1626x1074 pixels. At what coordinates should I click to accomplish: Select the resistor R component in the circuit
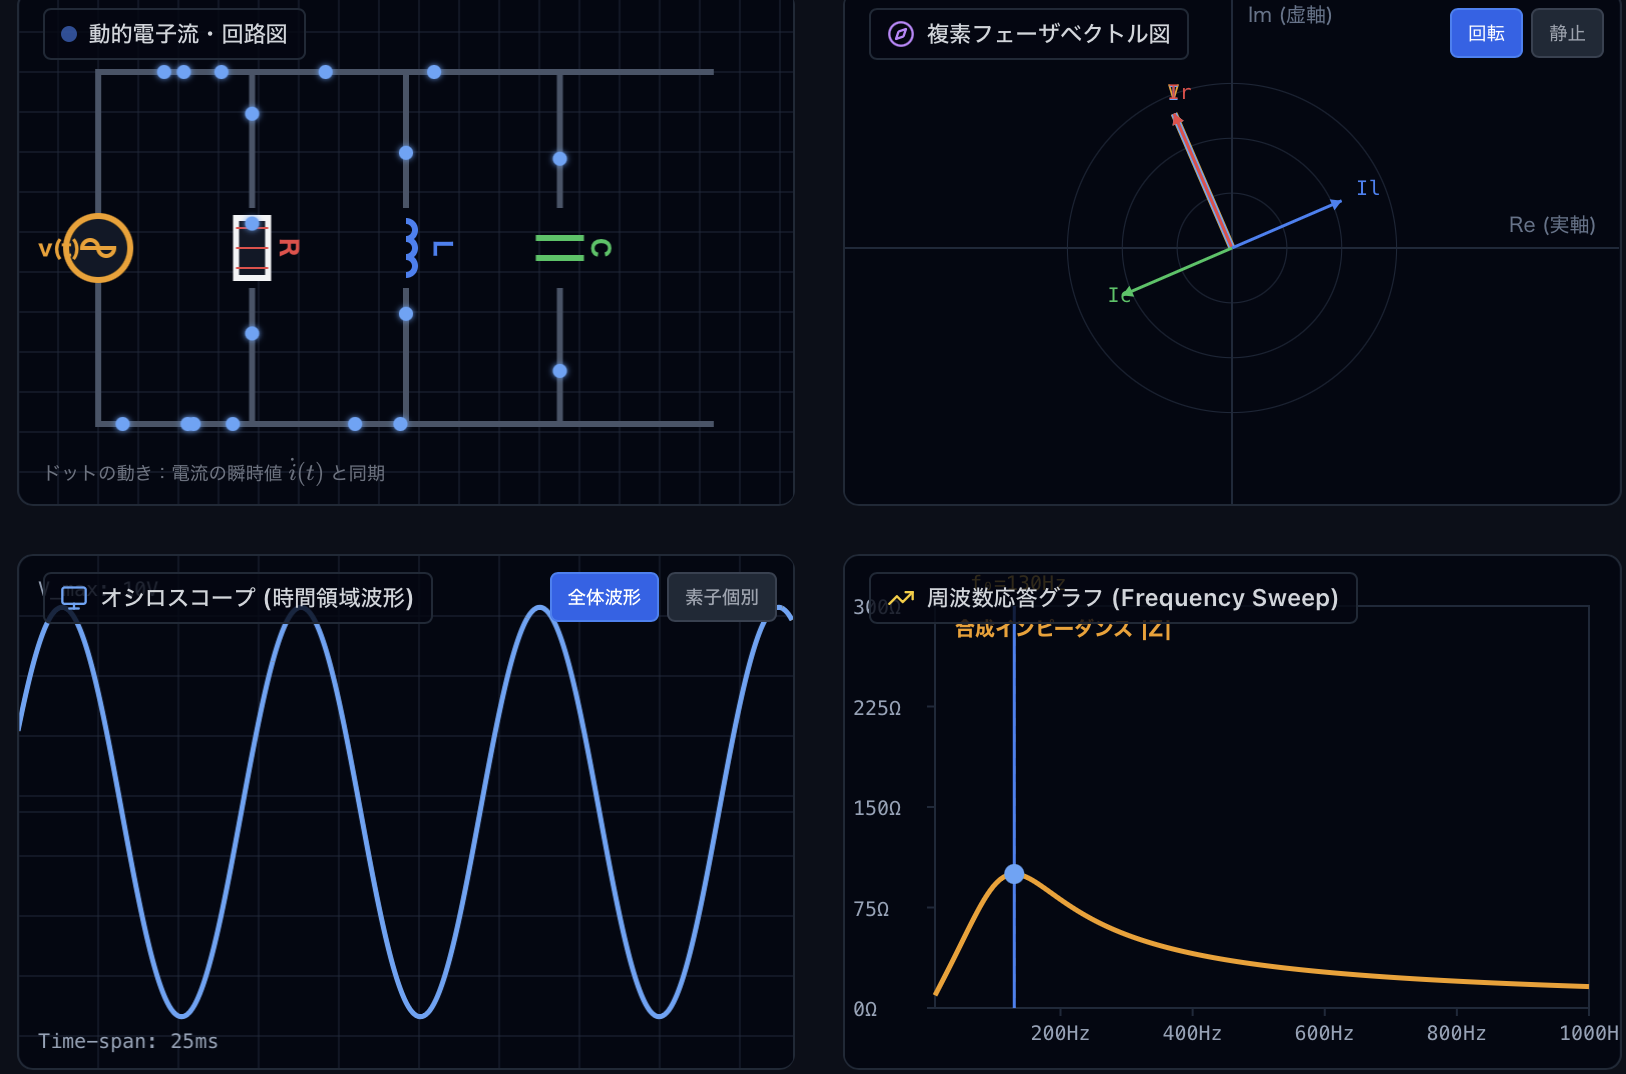[252, 248]
